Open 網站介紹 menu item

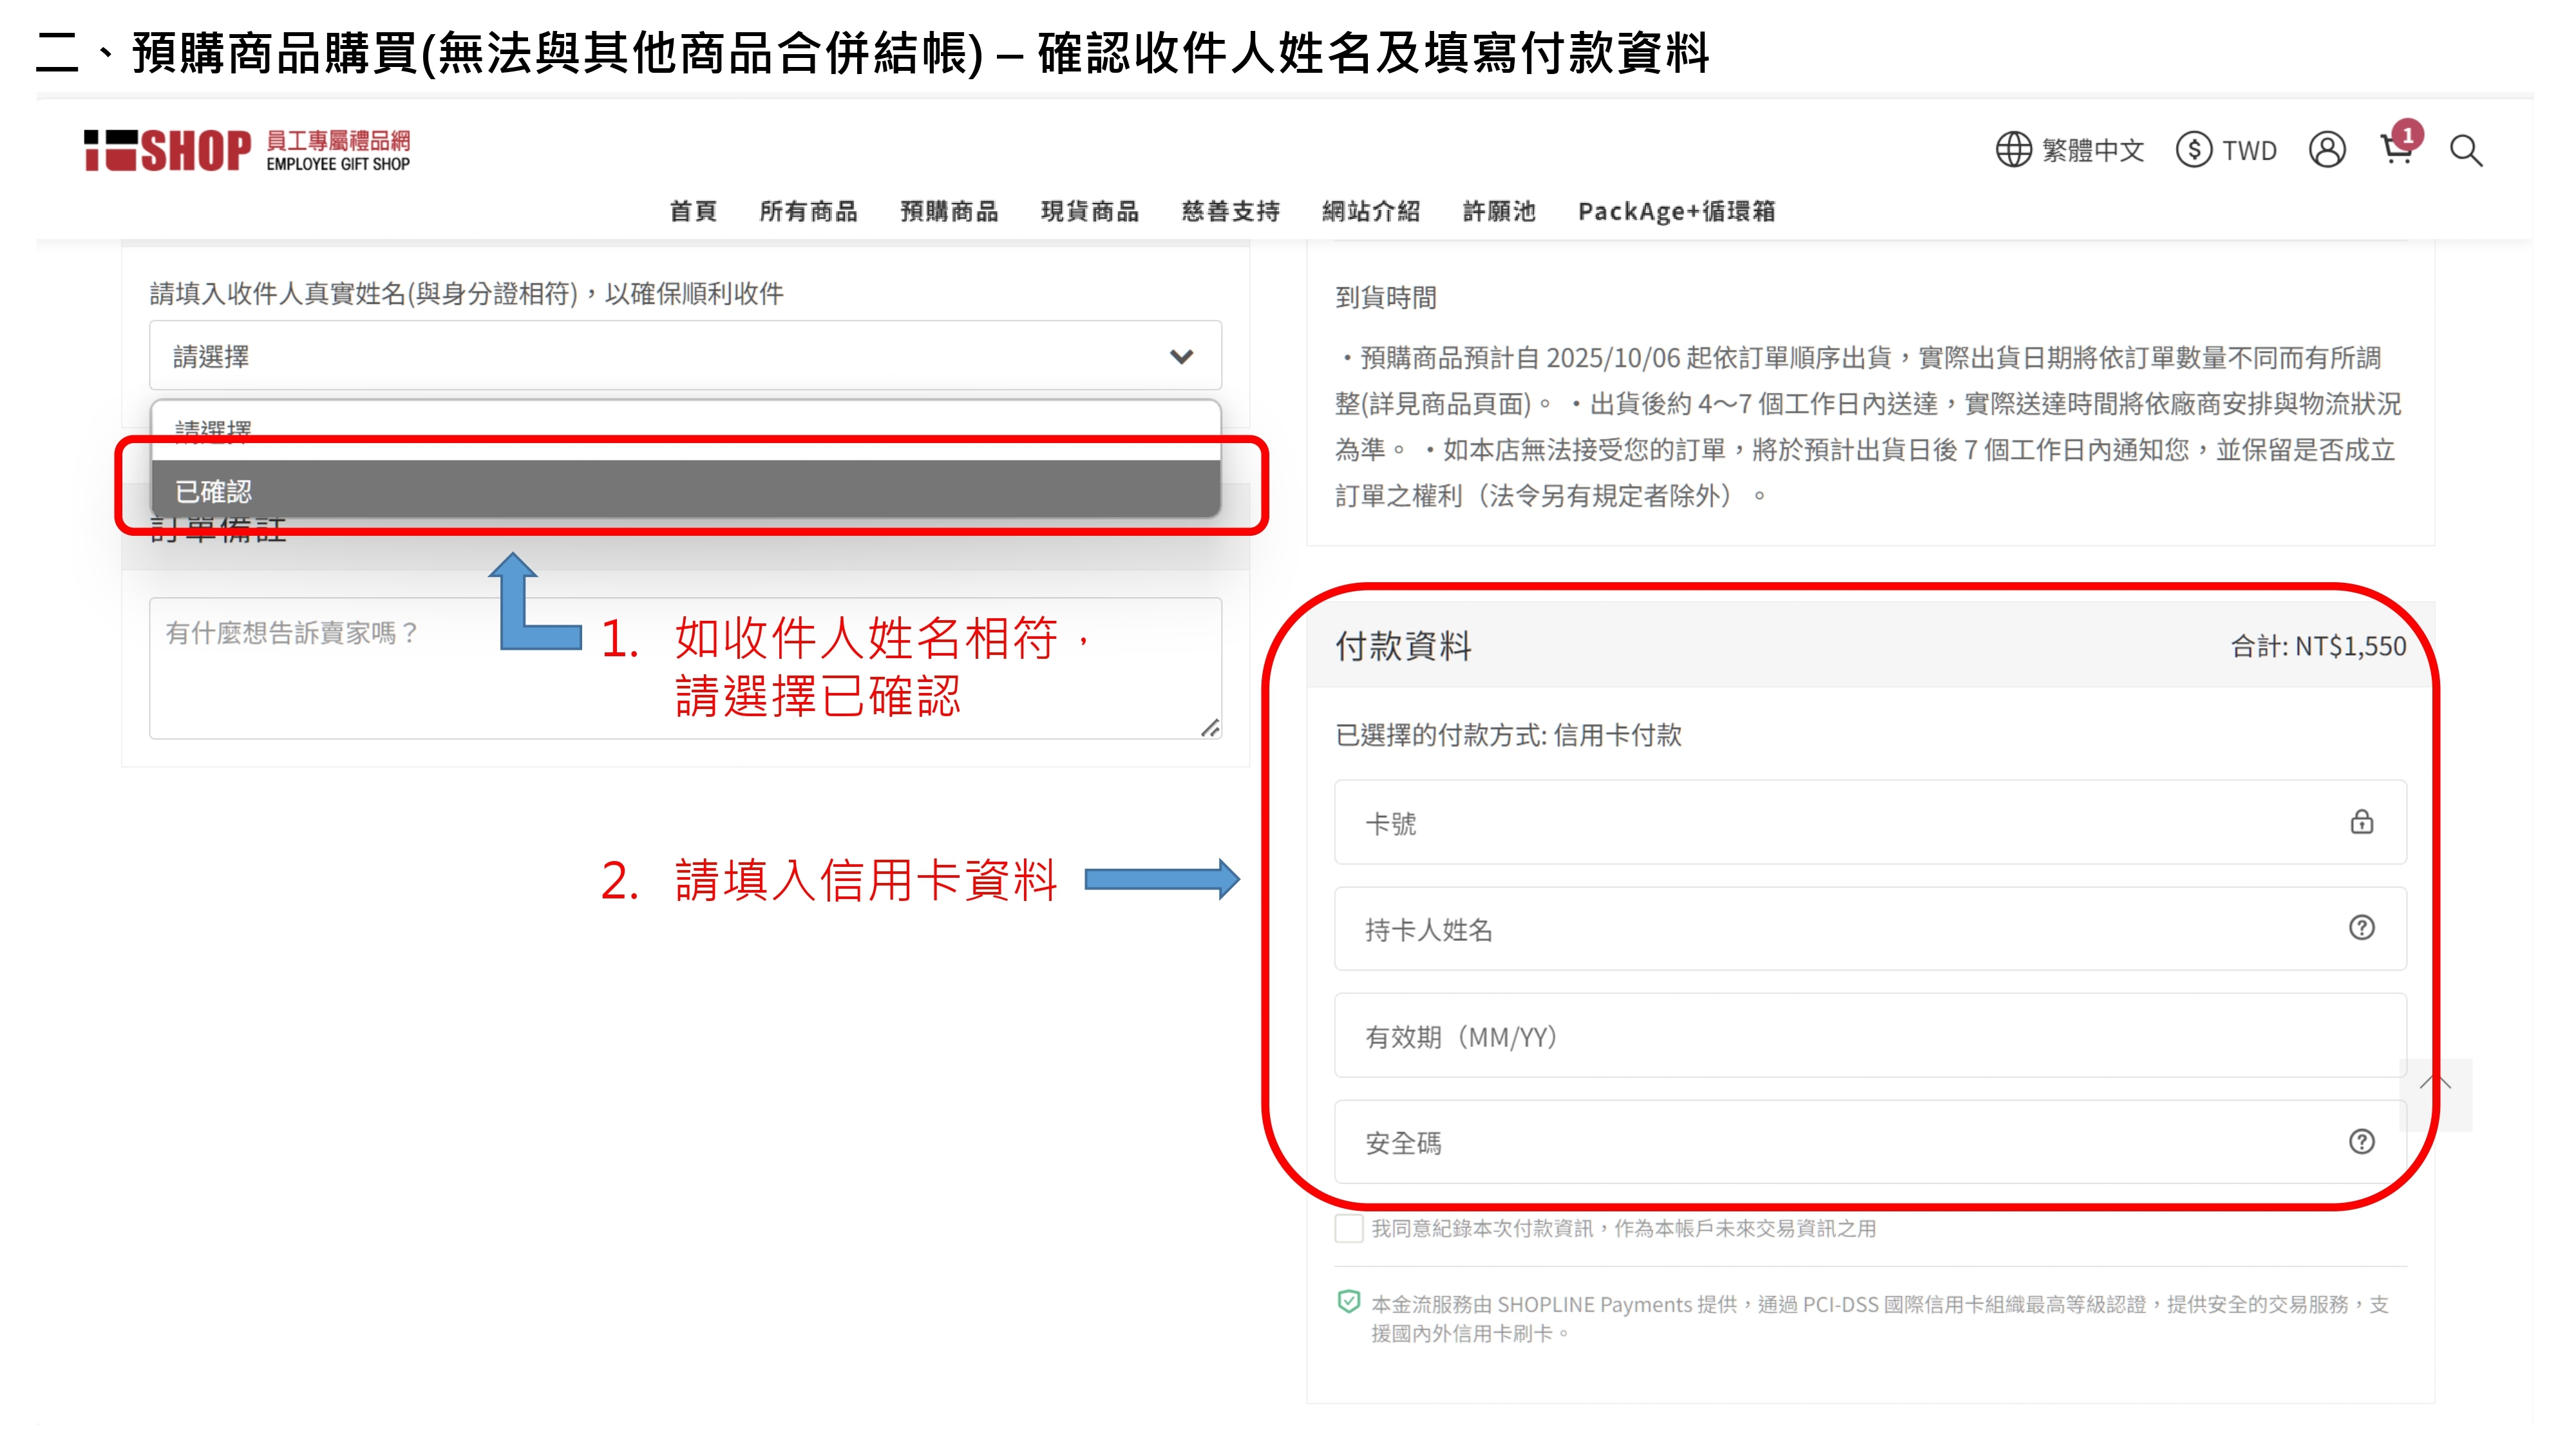1371,211
